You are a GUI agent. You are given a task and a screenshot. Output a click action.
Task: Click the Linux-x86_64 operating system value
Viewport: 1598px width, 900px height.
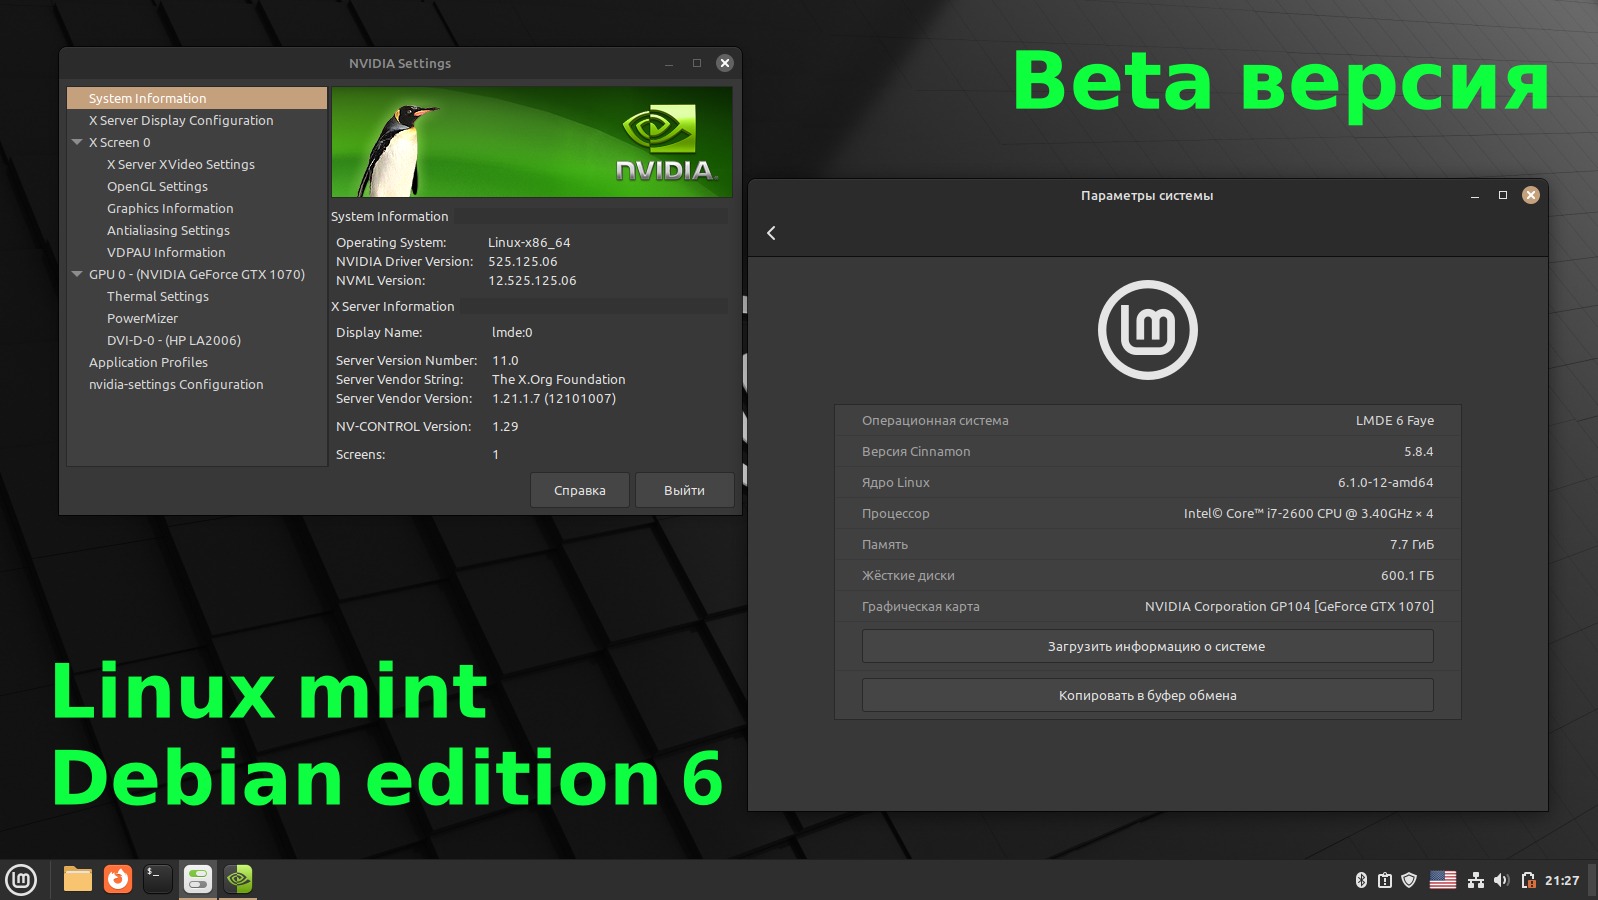pos(529,242)
